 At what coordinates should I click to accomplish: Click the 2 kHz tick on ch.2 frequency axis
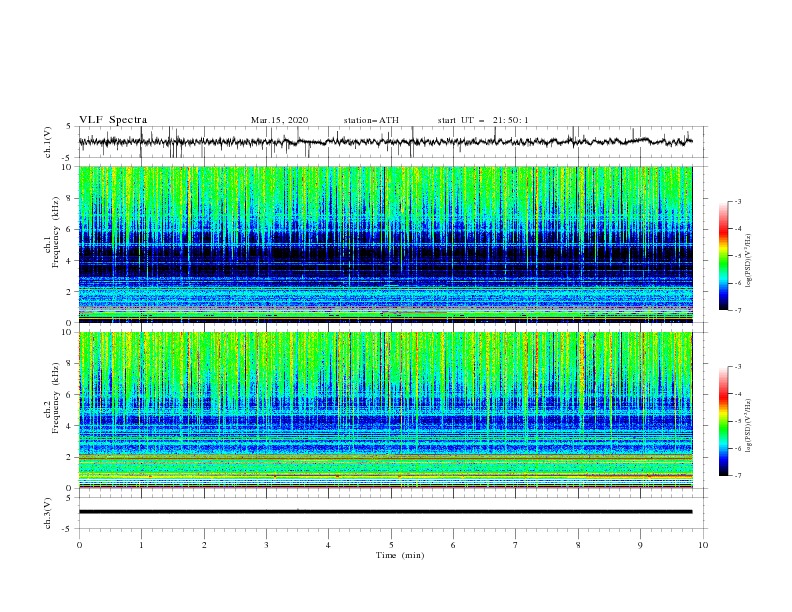[x=71, y=457]
